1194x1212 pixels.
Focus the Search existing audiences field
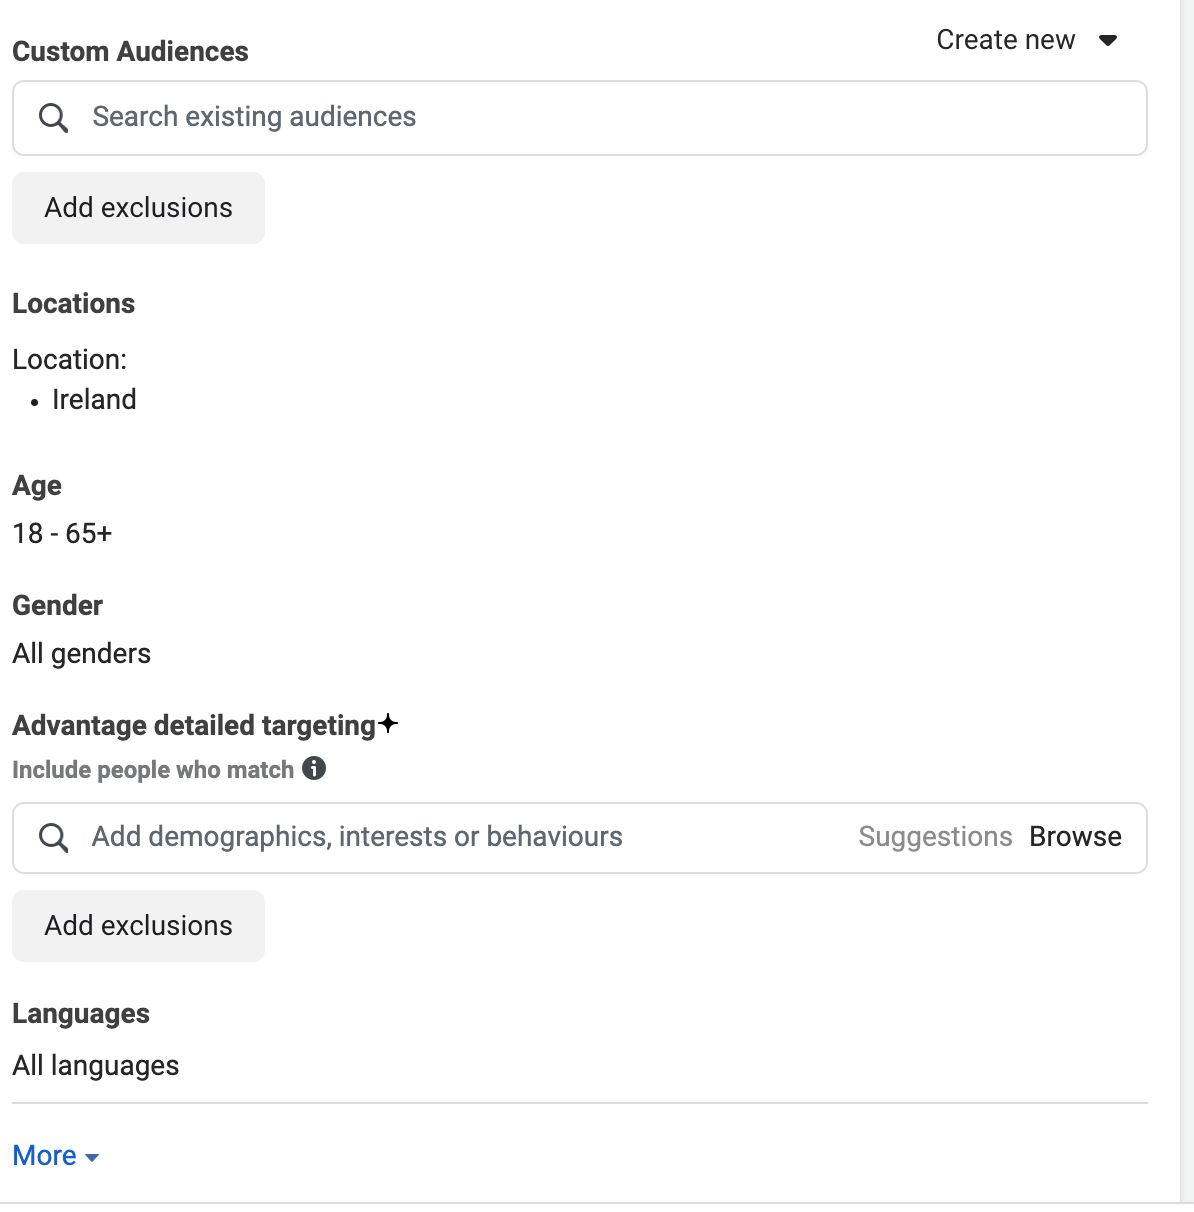click(600, 118)
